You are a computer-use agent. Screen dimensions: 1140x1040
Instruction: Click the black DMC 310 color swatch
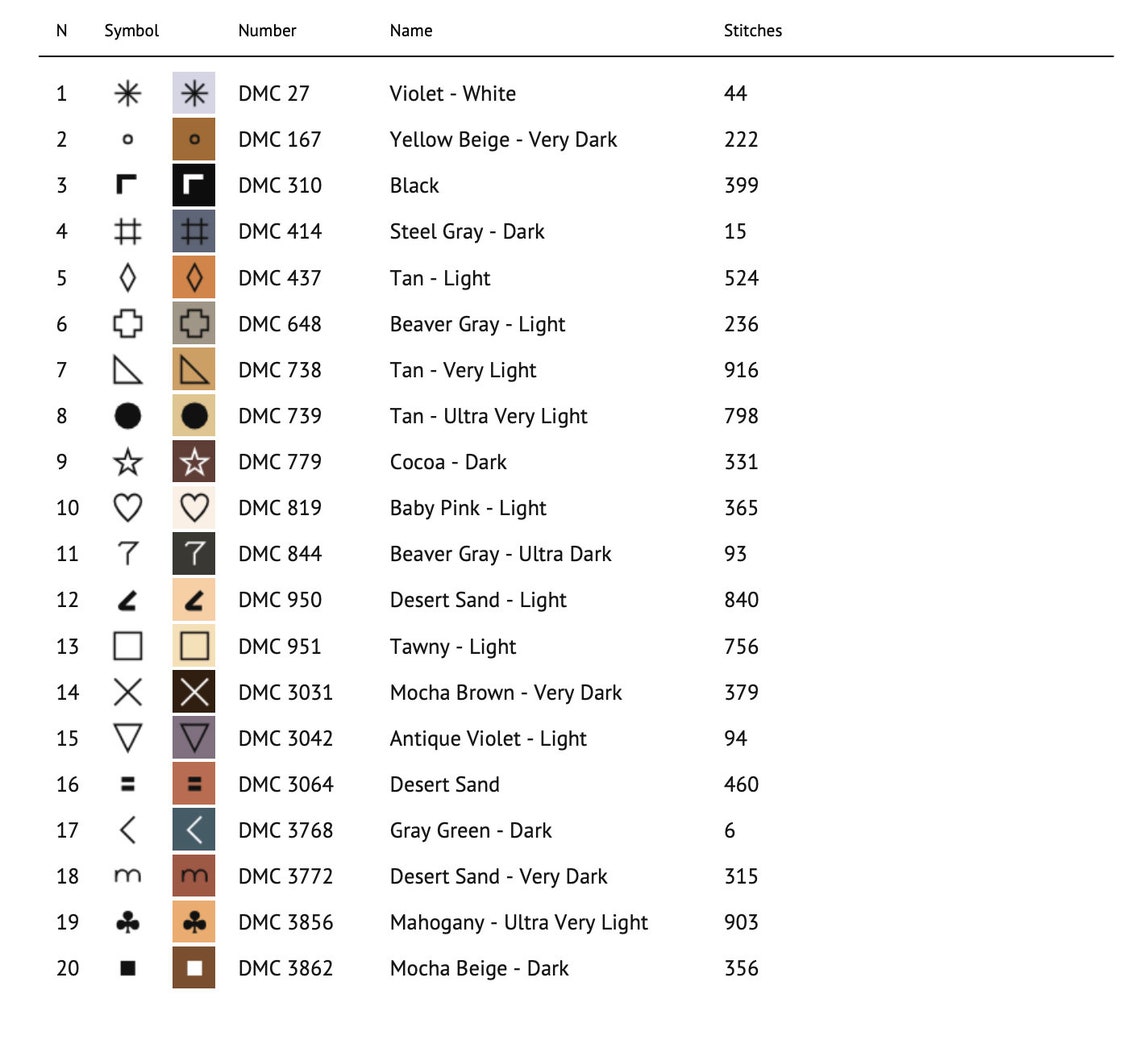[193, 185]
